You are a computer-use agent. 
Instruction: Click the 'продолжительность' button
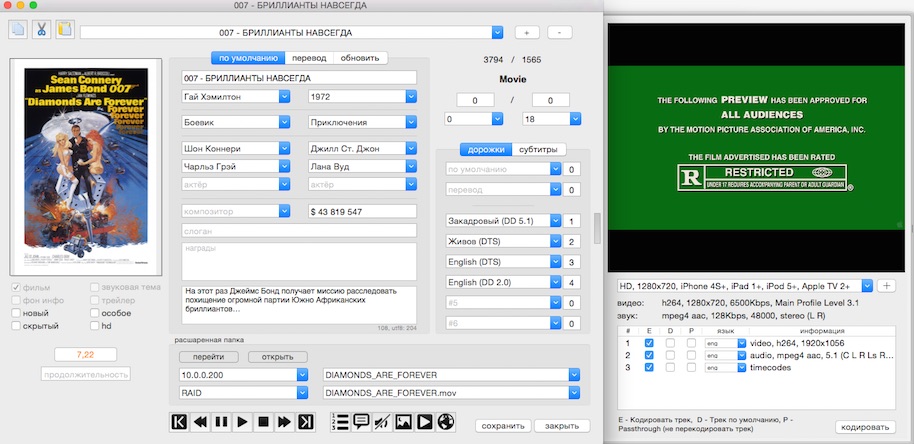click(x=86, y=374)
